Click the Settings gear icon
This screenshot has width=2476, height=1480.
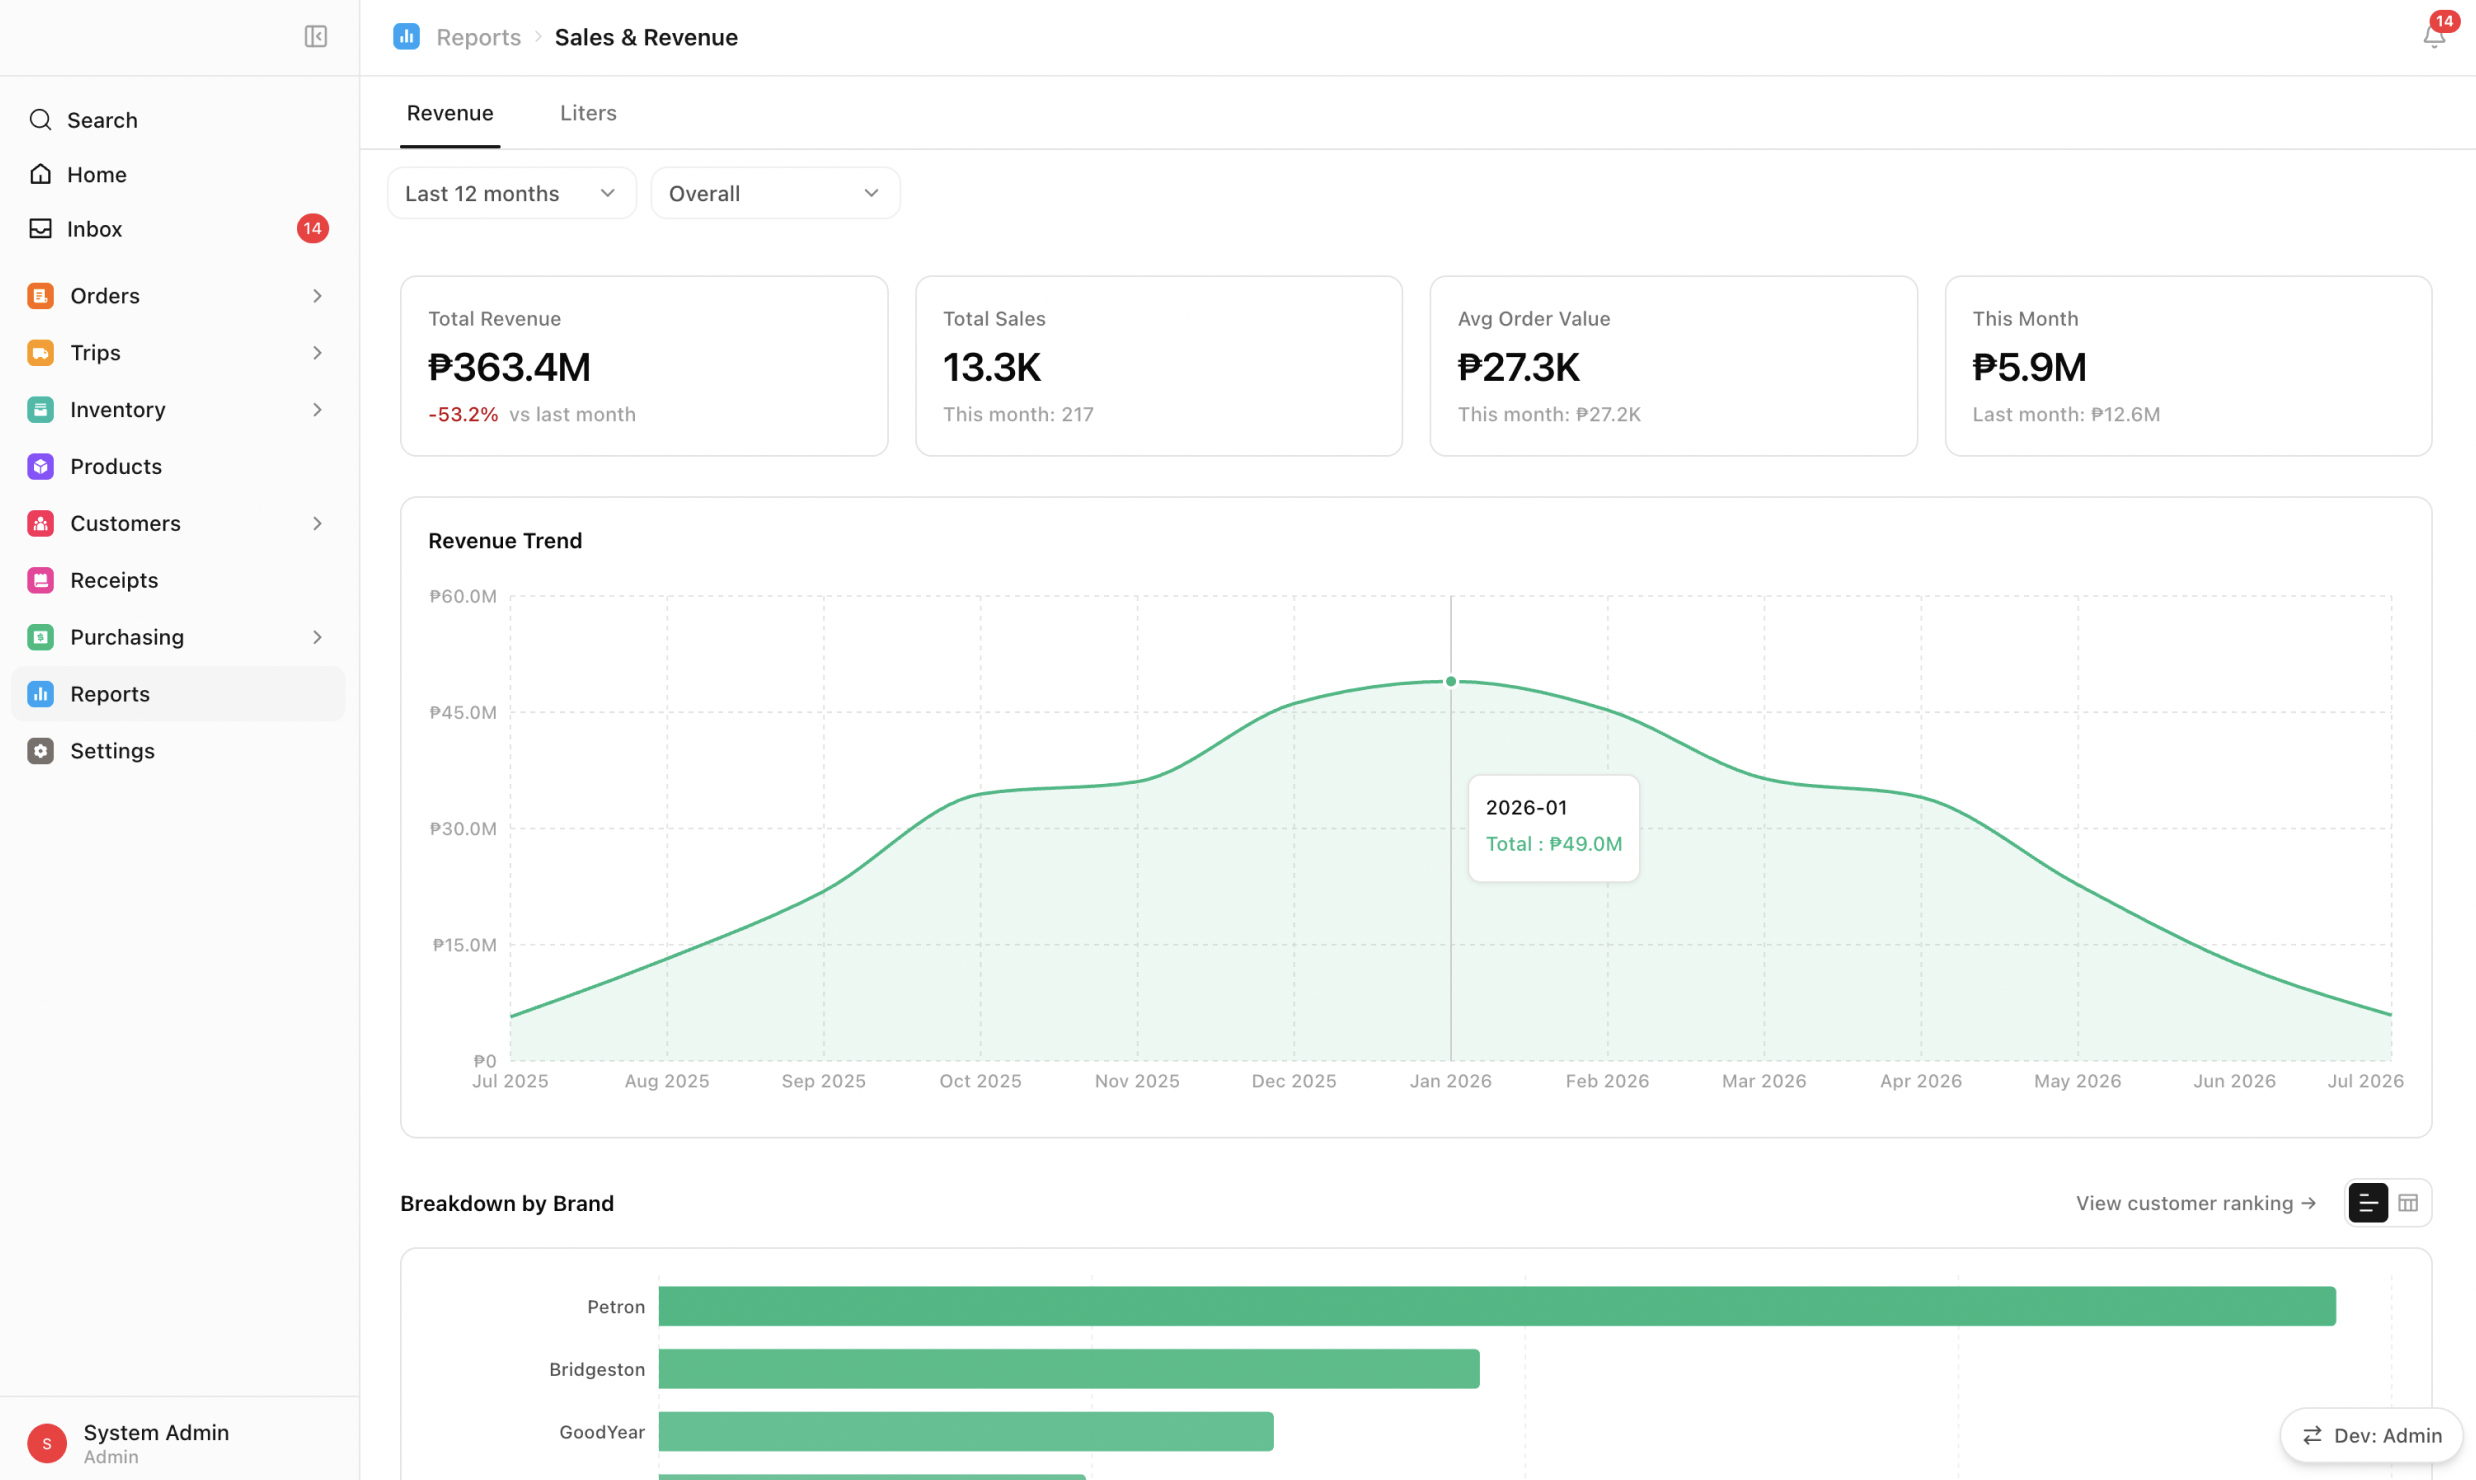pos(40,752)
